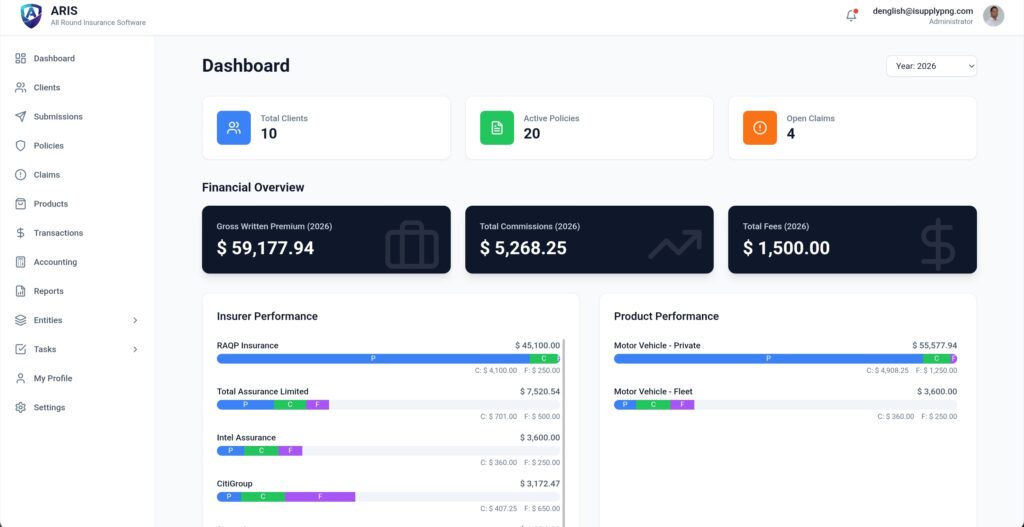This screenshot has height=527, width=1024.
Task: Click the blue Total Clients icon
Action: coord(233,128)
